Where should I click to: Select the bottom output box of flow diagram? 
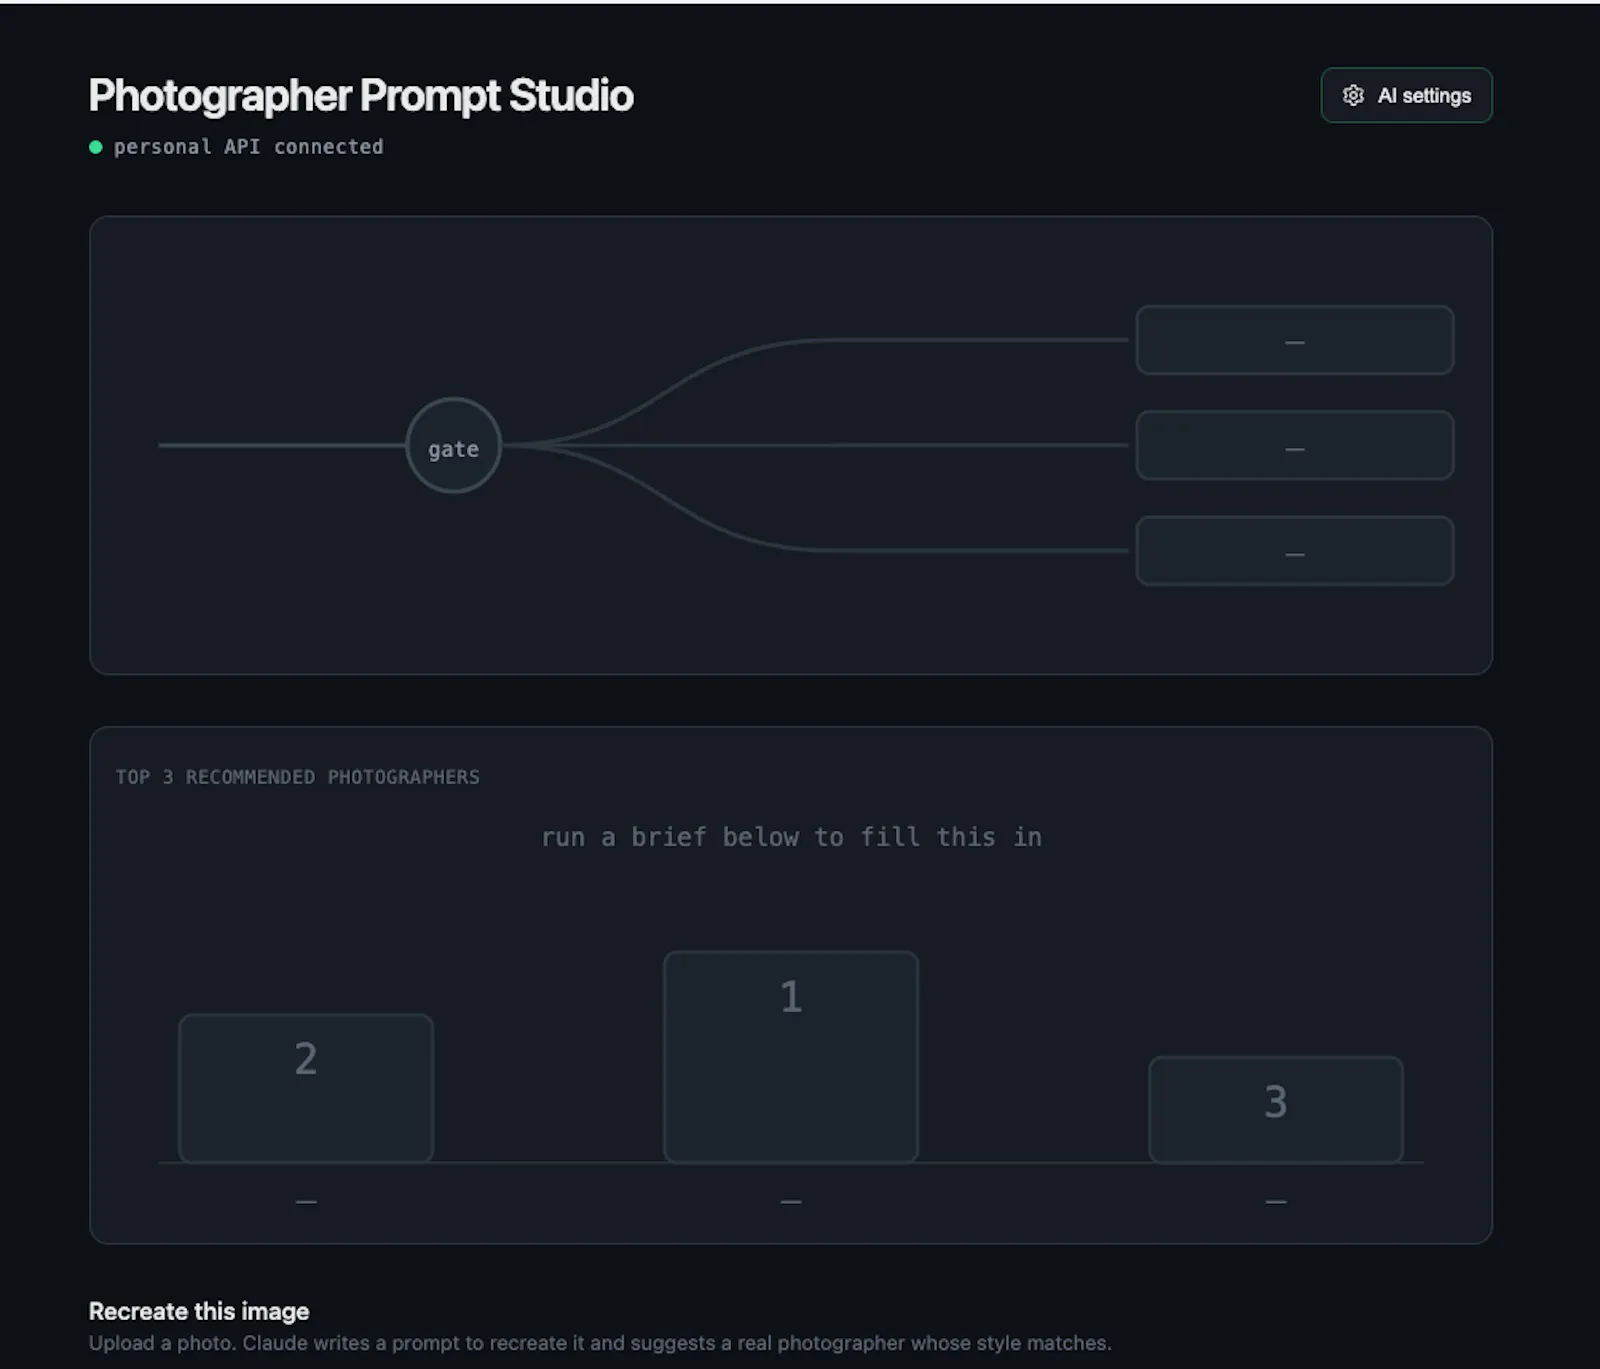pyautogui.click(x=1294, y=550)
